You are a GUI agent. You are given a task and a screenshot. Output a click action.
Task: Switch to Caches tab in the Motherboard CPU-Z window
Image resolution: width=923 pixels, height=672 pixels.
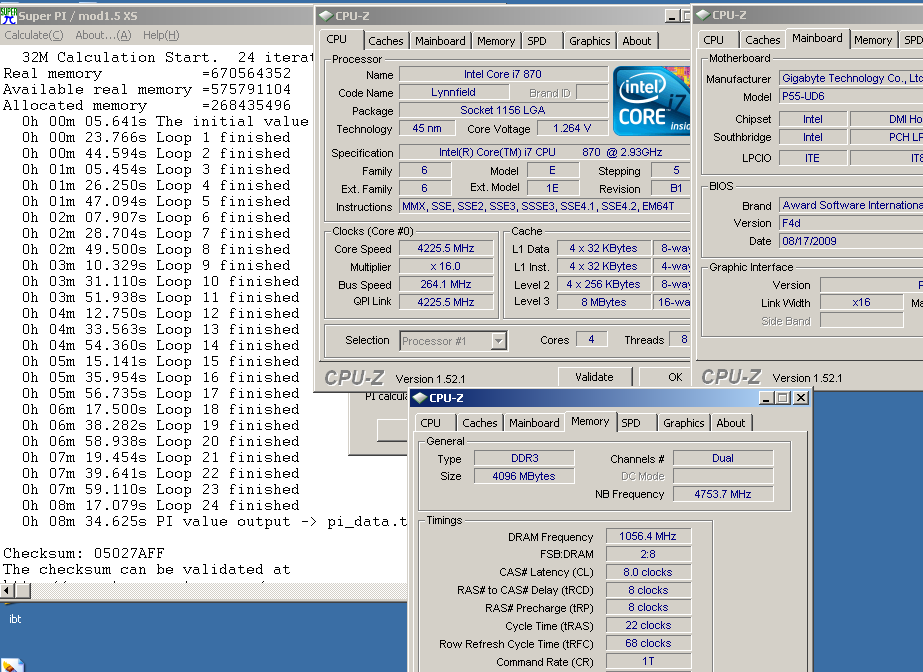[762, 40]
